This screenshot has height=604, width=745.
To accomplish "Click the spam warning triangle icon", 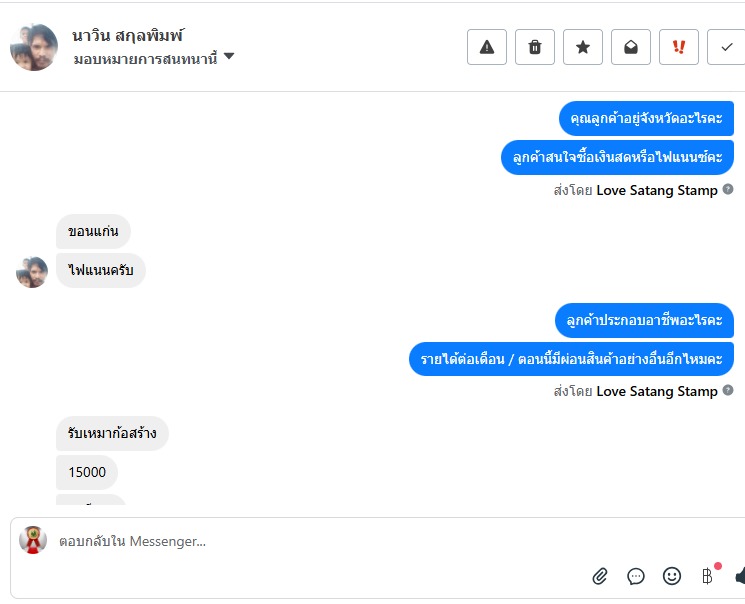I will click(487, 47).
